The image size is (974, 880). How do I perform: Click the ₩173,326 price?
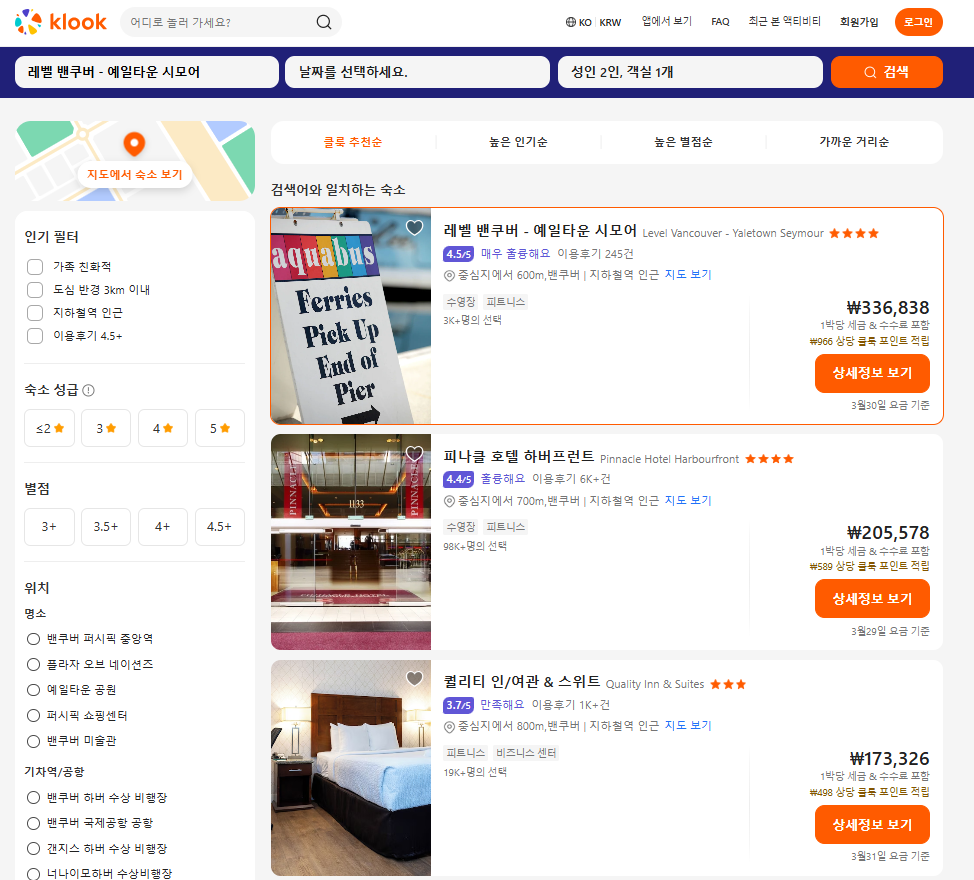890,759
